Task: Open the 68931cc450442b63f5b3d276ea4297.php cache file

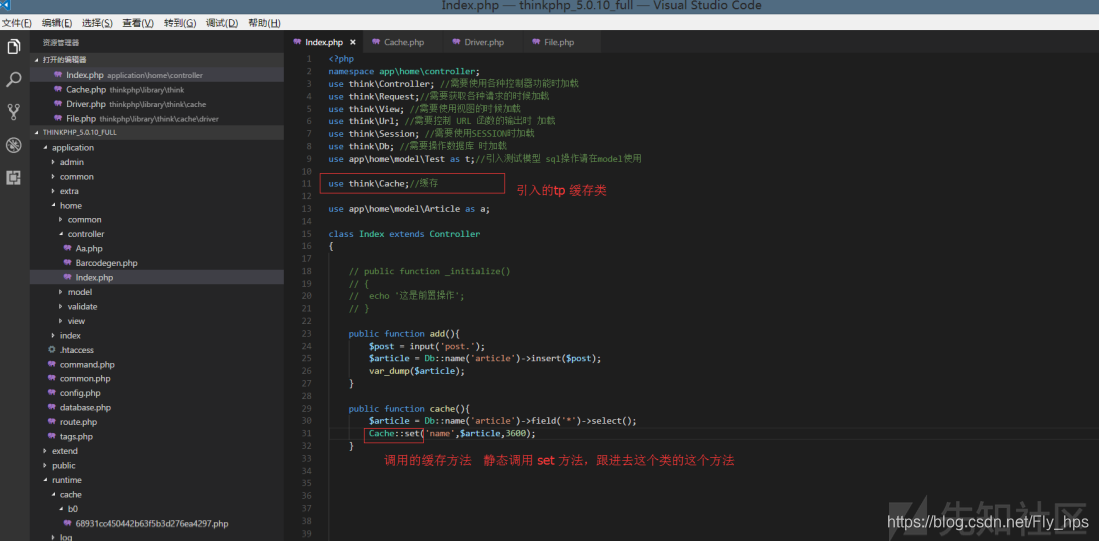Action: click(x=152, y=523)
